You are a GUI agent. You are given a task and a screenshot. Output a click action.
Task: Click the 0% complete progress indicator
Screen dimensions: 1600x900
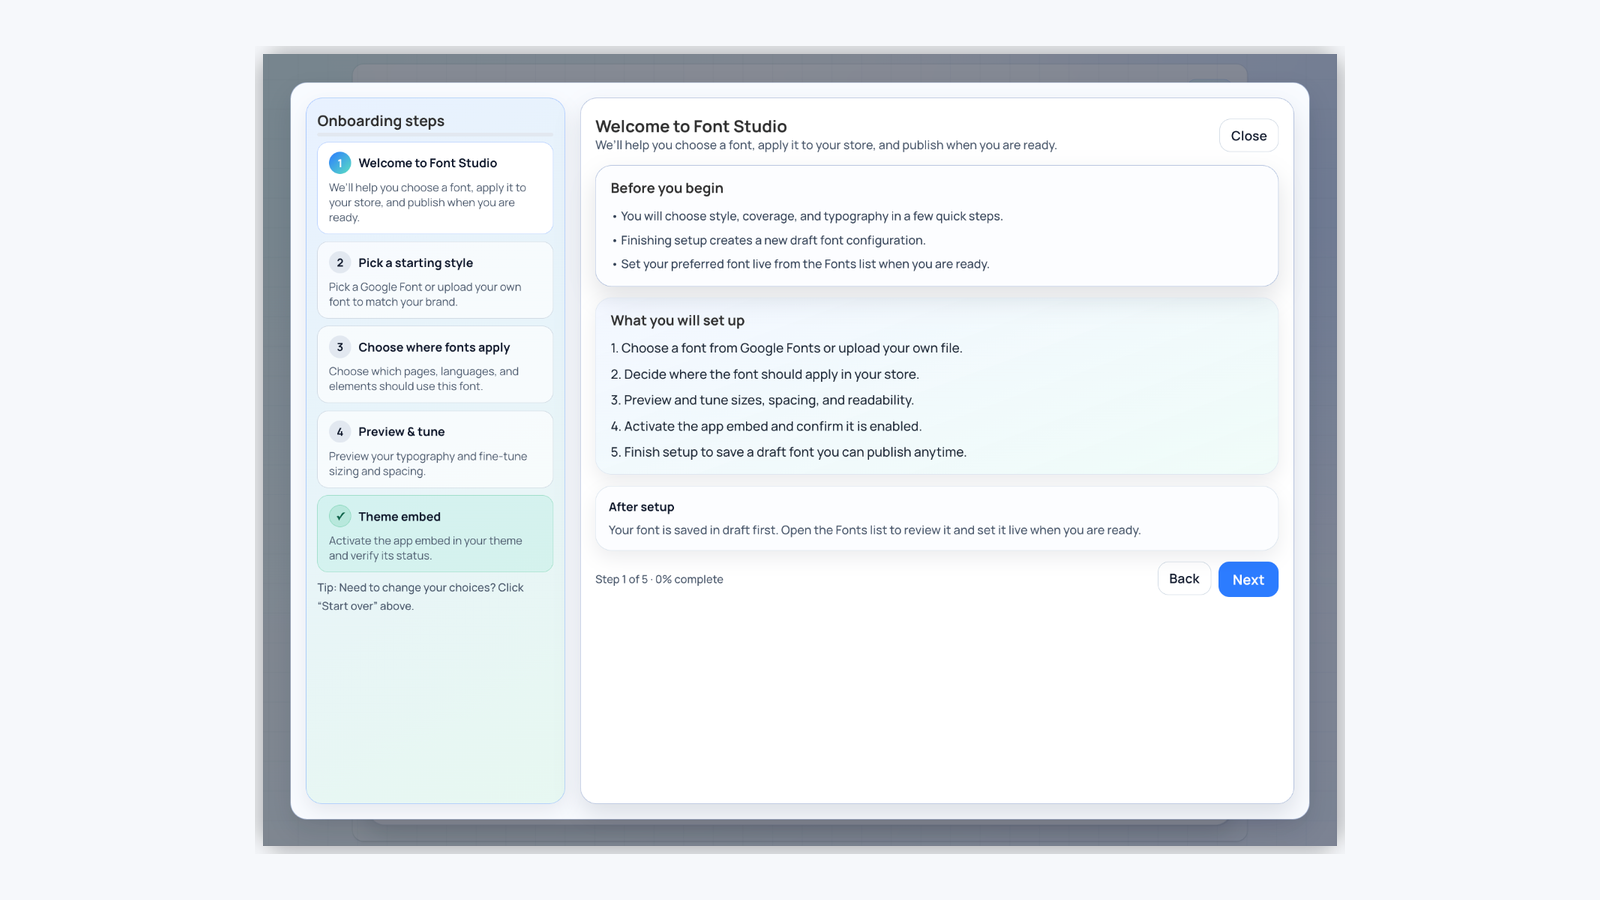point(659,579)
